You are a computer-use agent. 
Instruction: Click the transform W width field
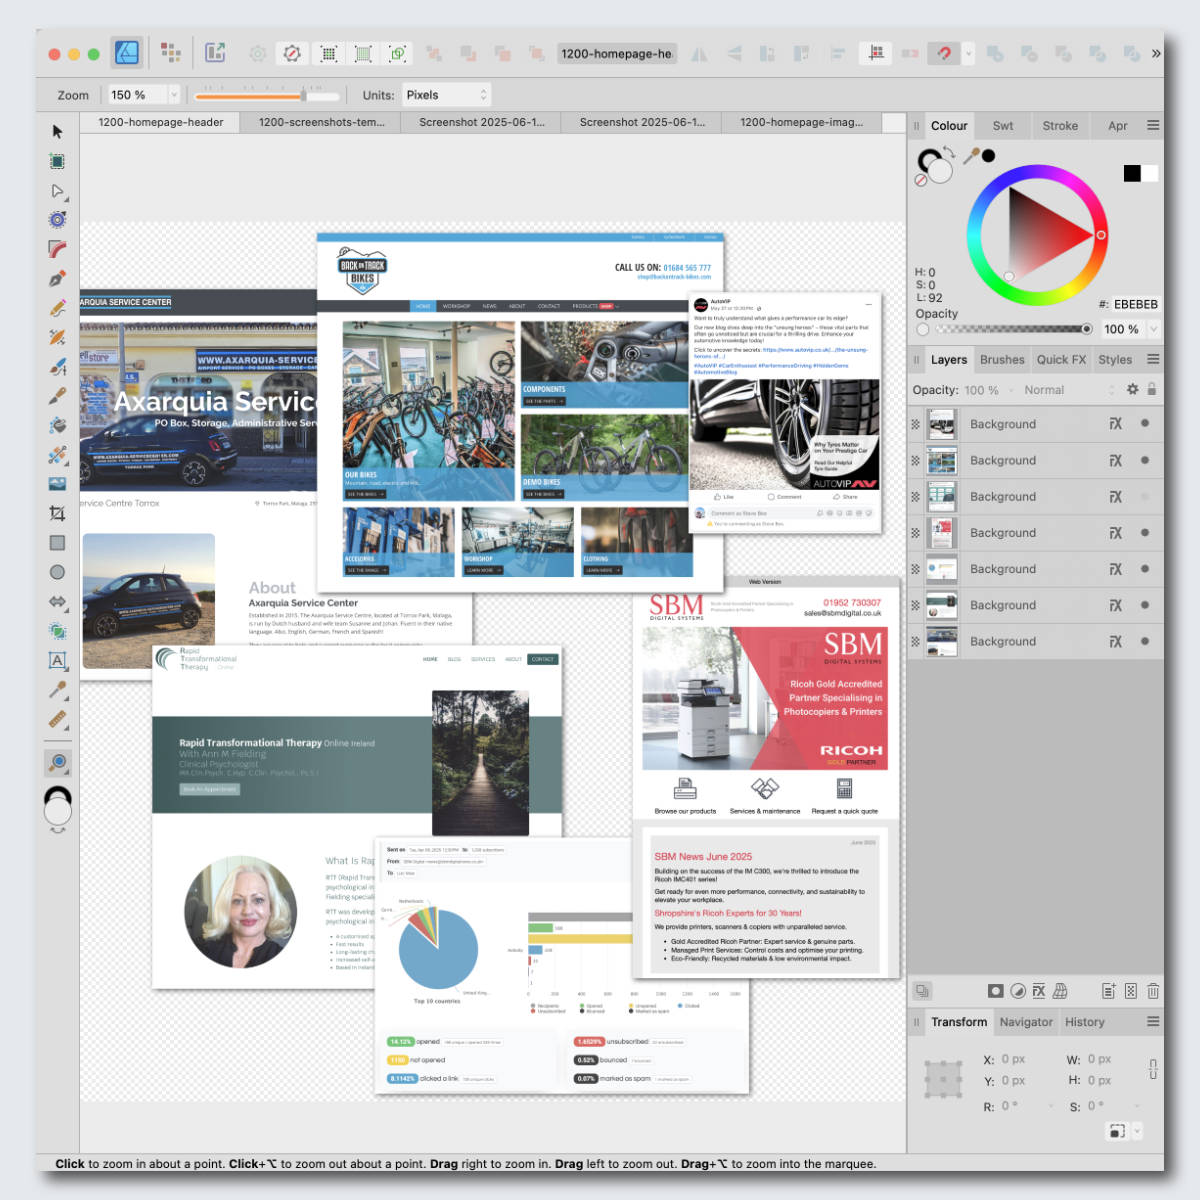click(x=1099, y=1059)
